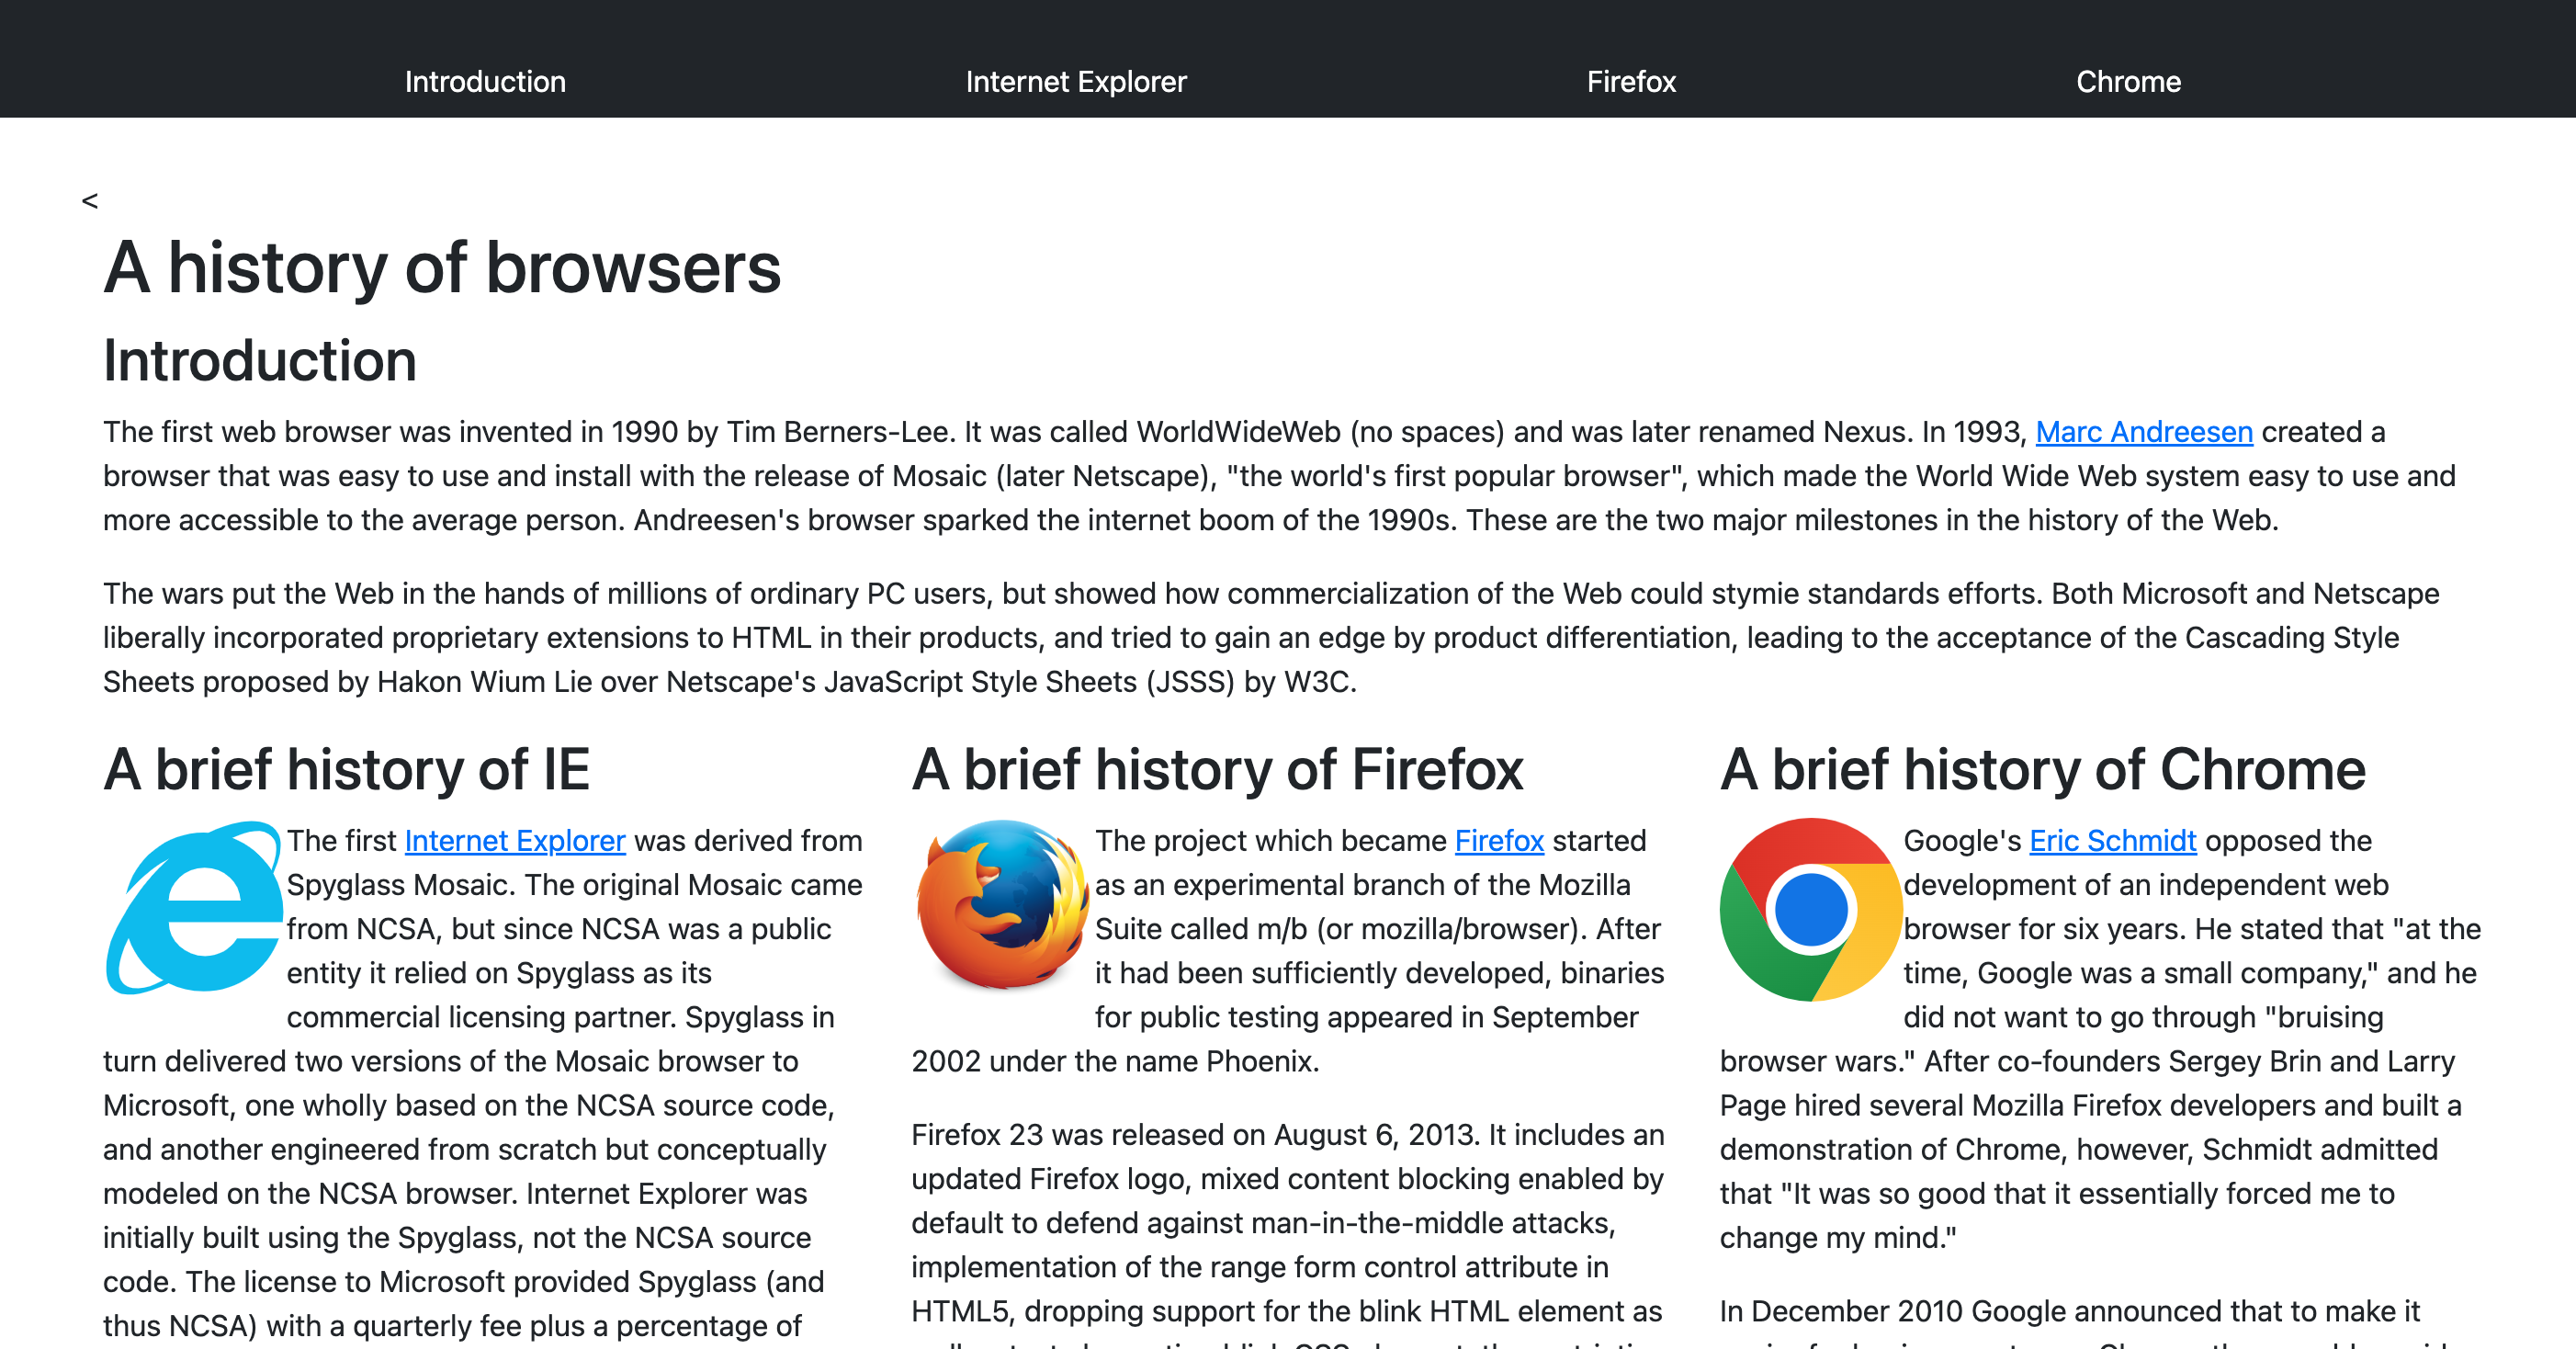Click paragraph starting 'In December 2010 Google'
The width and height of the screenshot is (2576, 1349).
tap(2070, 1312)
